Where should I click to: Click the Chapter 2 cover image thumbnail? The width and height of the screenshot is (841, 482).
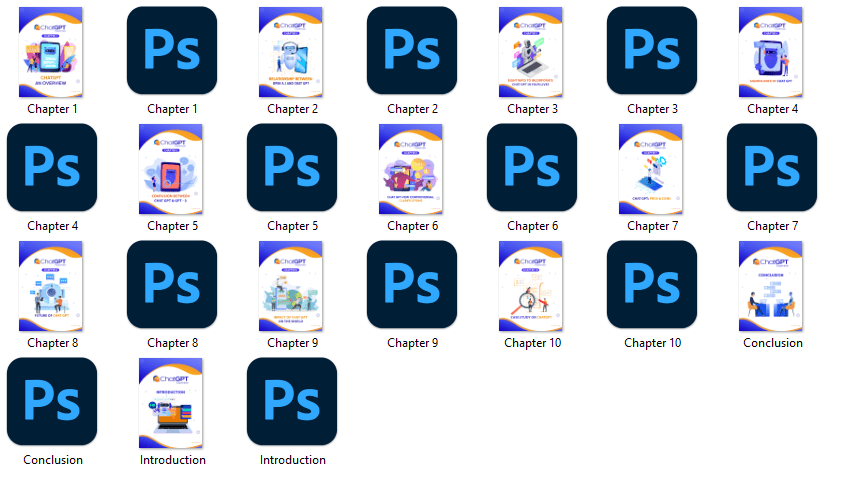[x=292, y=51]
